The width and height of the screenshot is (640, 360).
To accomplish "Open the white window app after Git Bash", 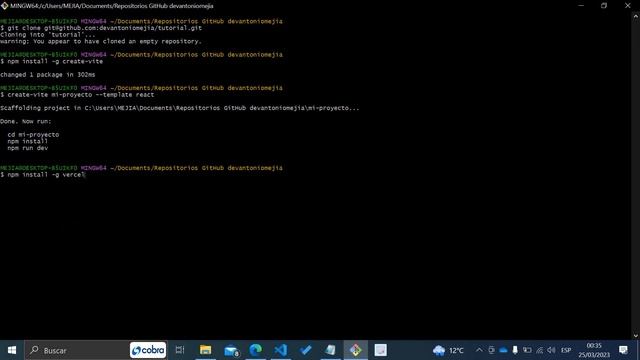I will tap(380, 350).
